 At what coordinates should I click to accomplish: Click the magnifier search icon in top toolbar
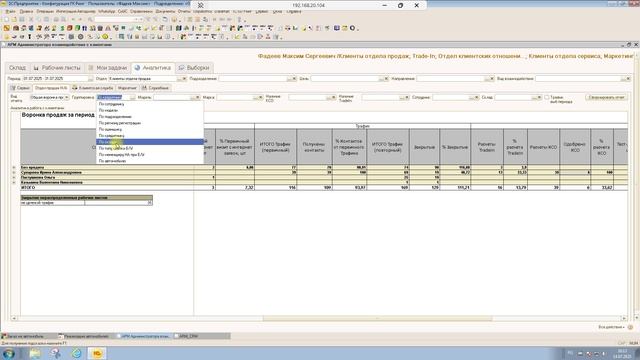pyautogui.click(x=90, y=19)
